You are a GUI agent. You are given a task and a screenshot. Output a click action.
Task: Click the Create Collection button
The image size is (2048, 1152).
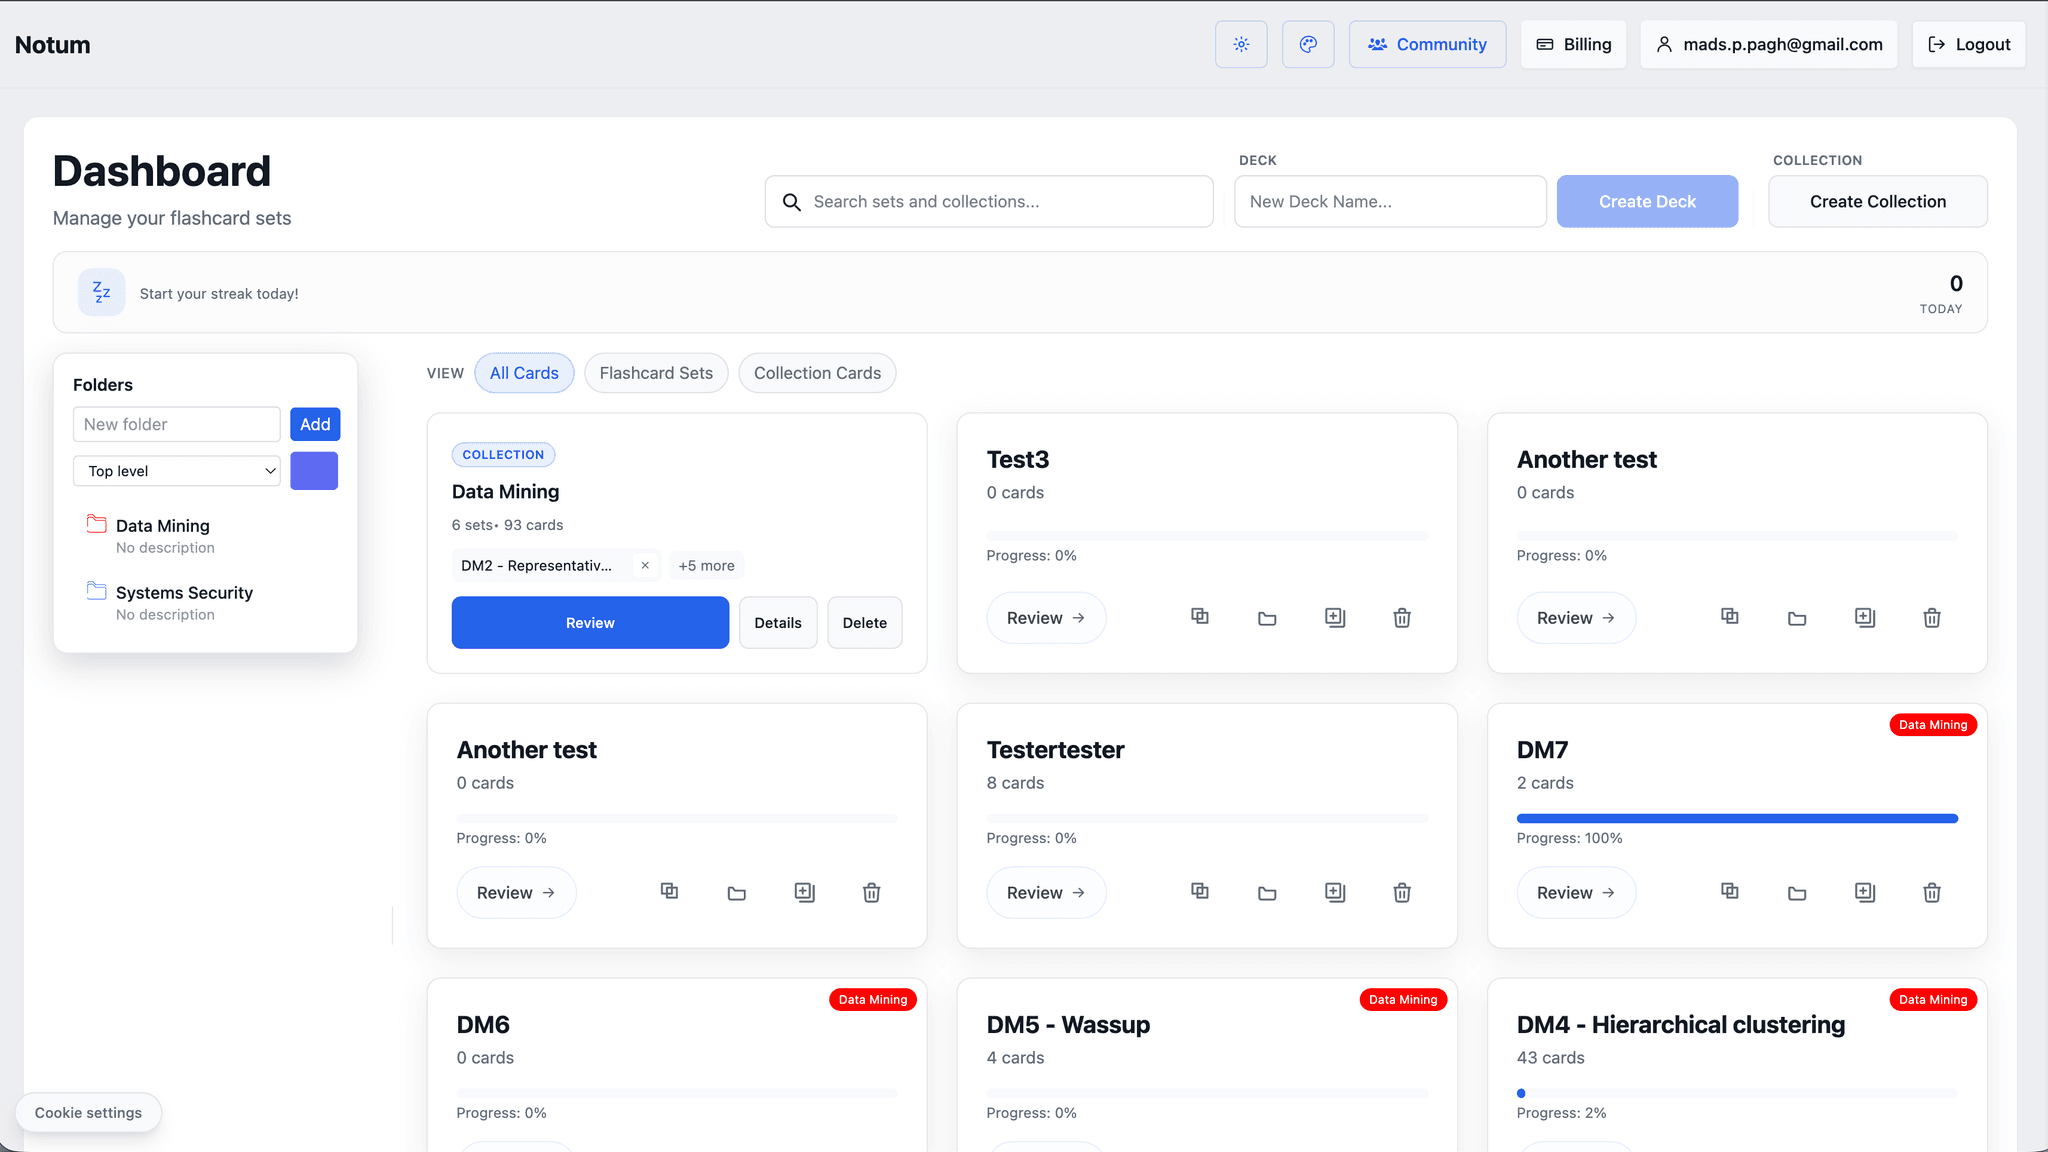(x=1878, y=202)
